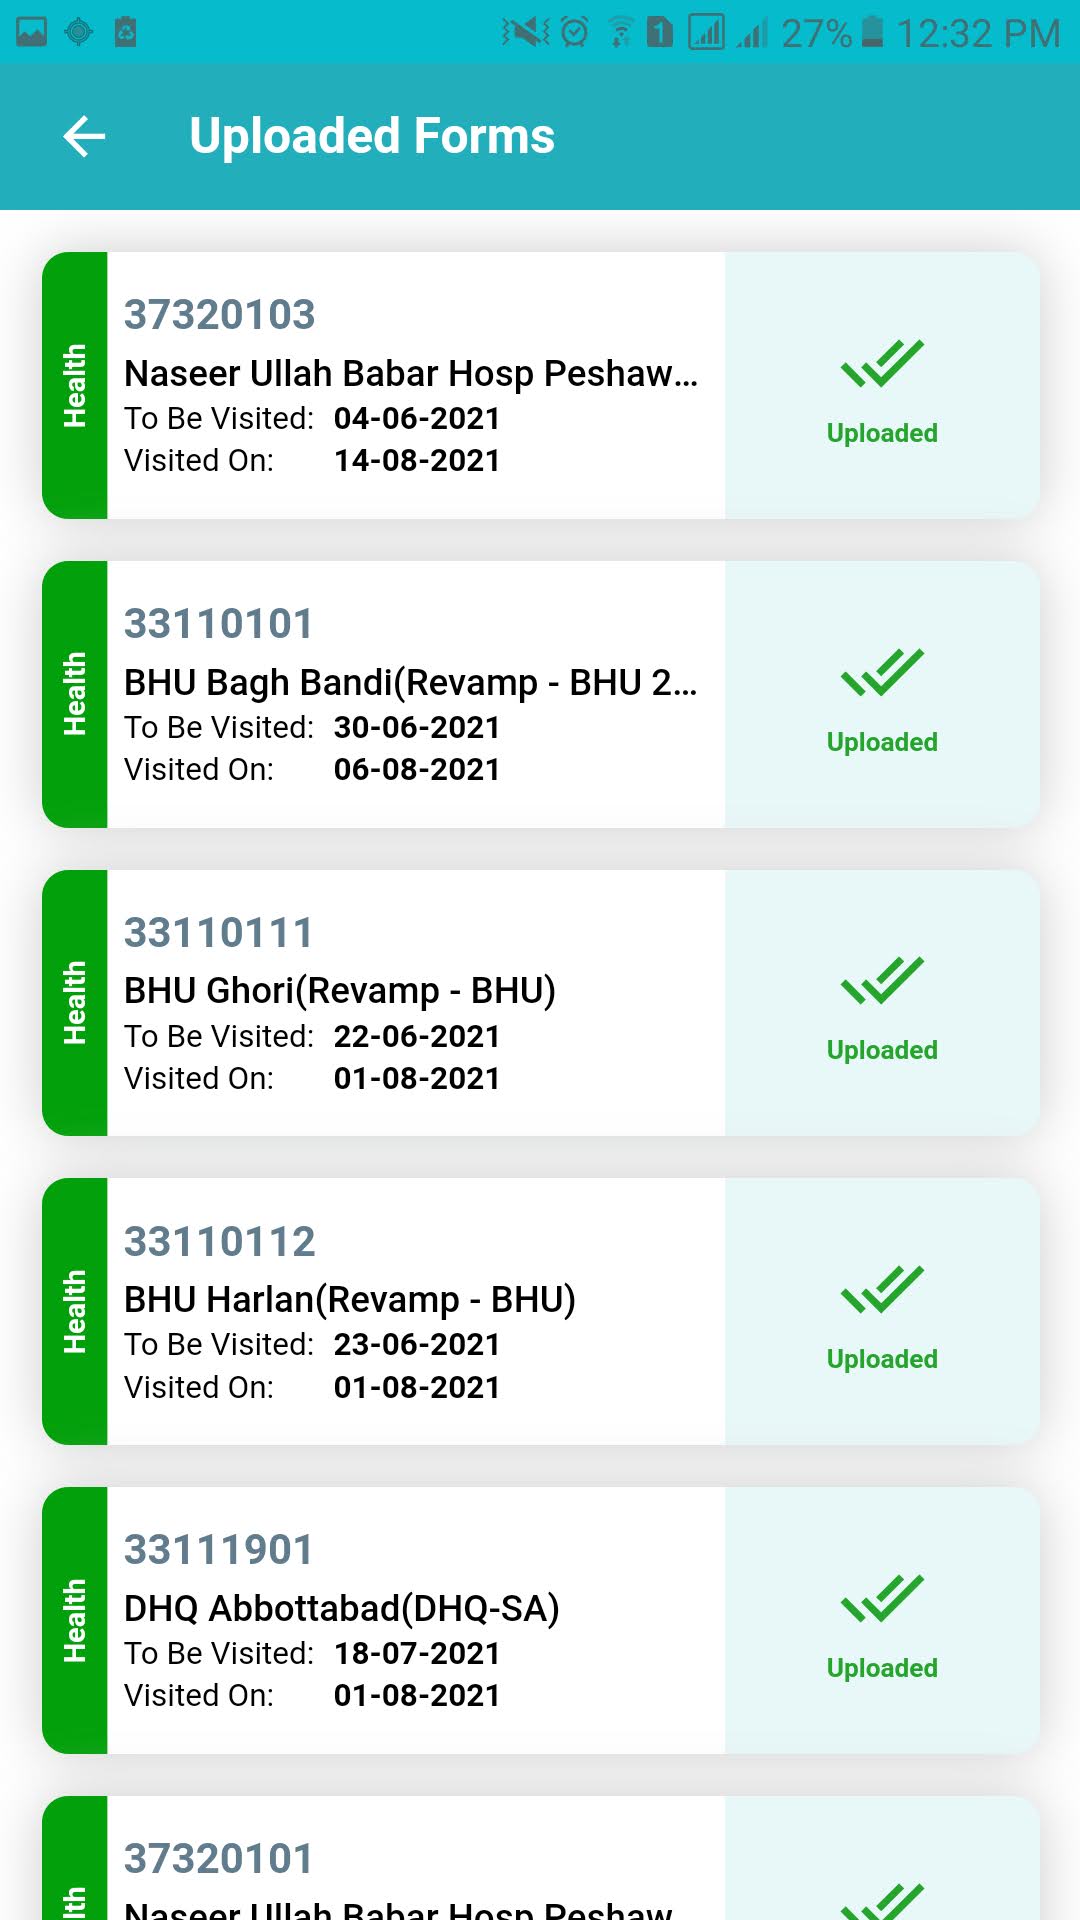Image resolution: width=1080 pixels, height=1920 pixels.
Task: Open the BHU Bagh Bandi form entry
Action: (541, 694)
